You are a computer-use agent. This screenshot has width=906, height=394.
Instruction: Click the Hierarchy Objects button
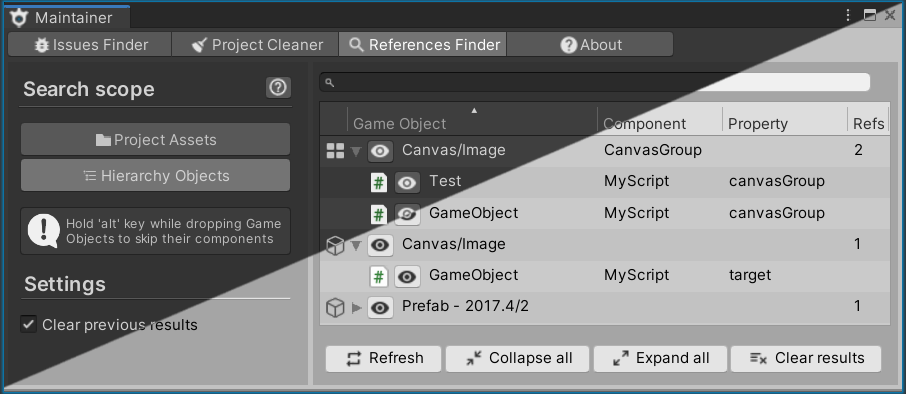[155, 175]
